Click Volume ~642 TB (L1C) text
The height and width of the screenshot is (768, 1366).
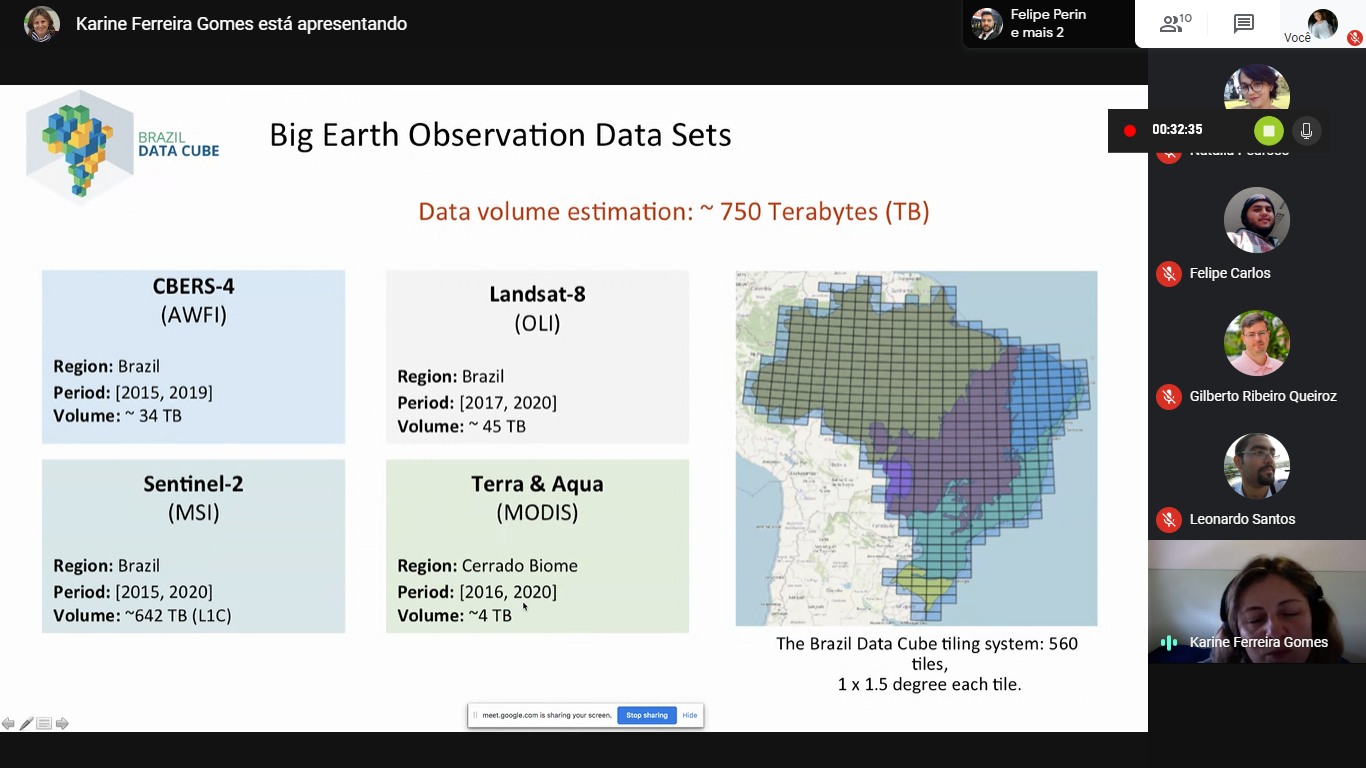coord(142,615)
